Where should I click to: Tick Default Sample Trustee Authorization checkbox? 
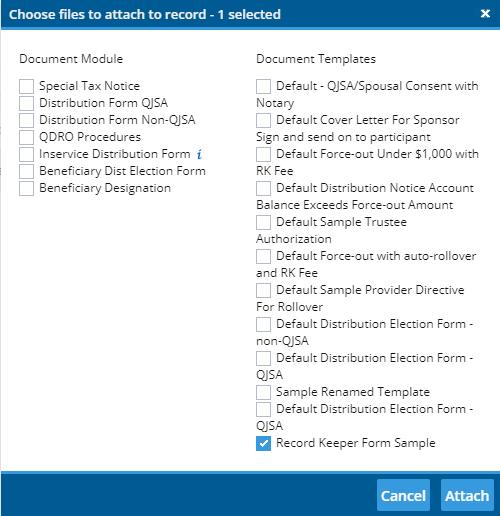point(263,222)
